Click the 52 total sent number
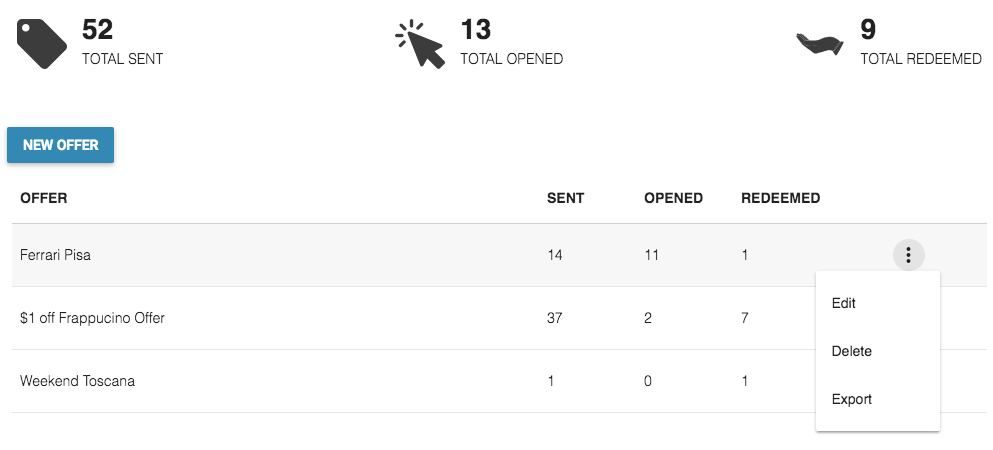Image resolution: width=993 pixels, height=450 pixels. click(x=98, y=30)
